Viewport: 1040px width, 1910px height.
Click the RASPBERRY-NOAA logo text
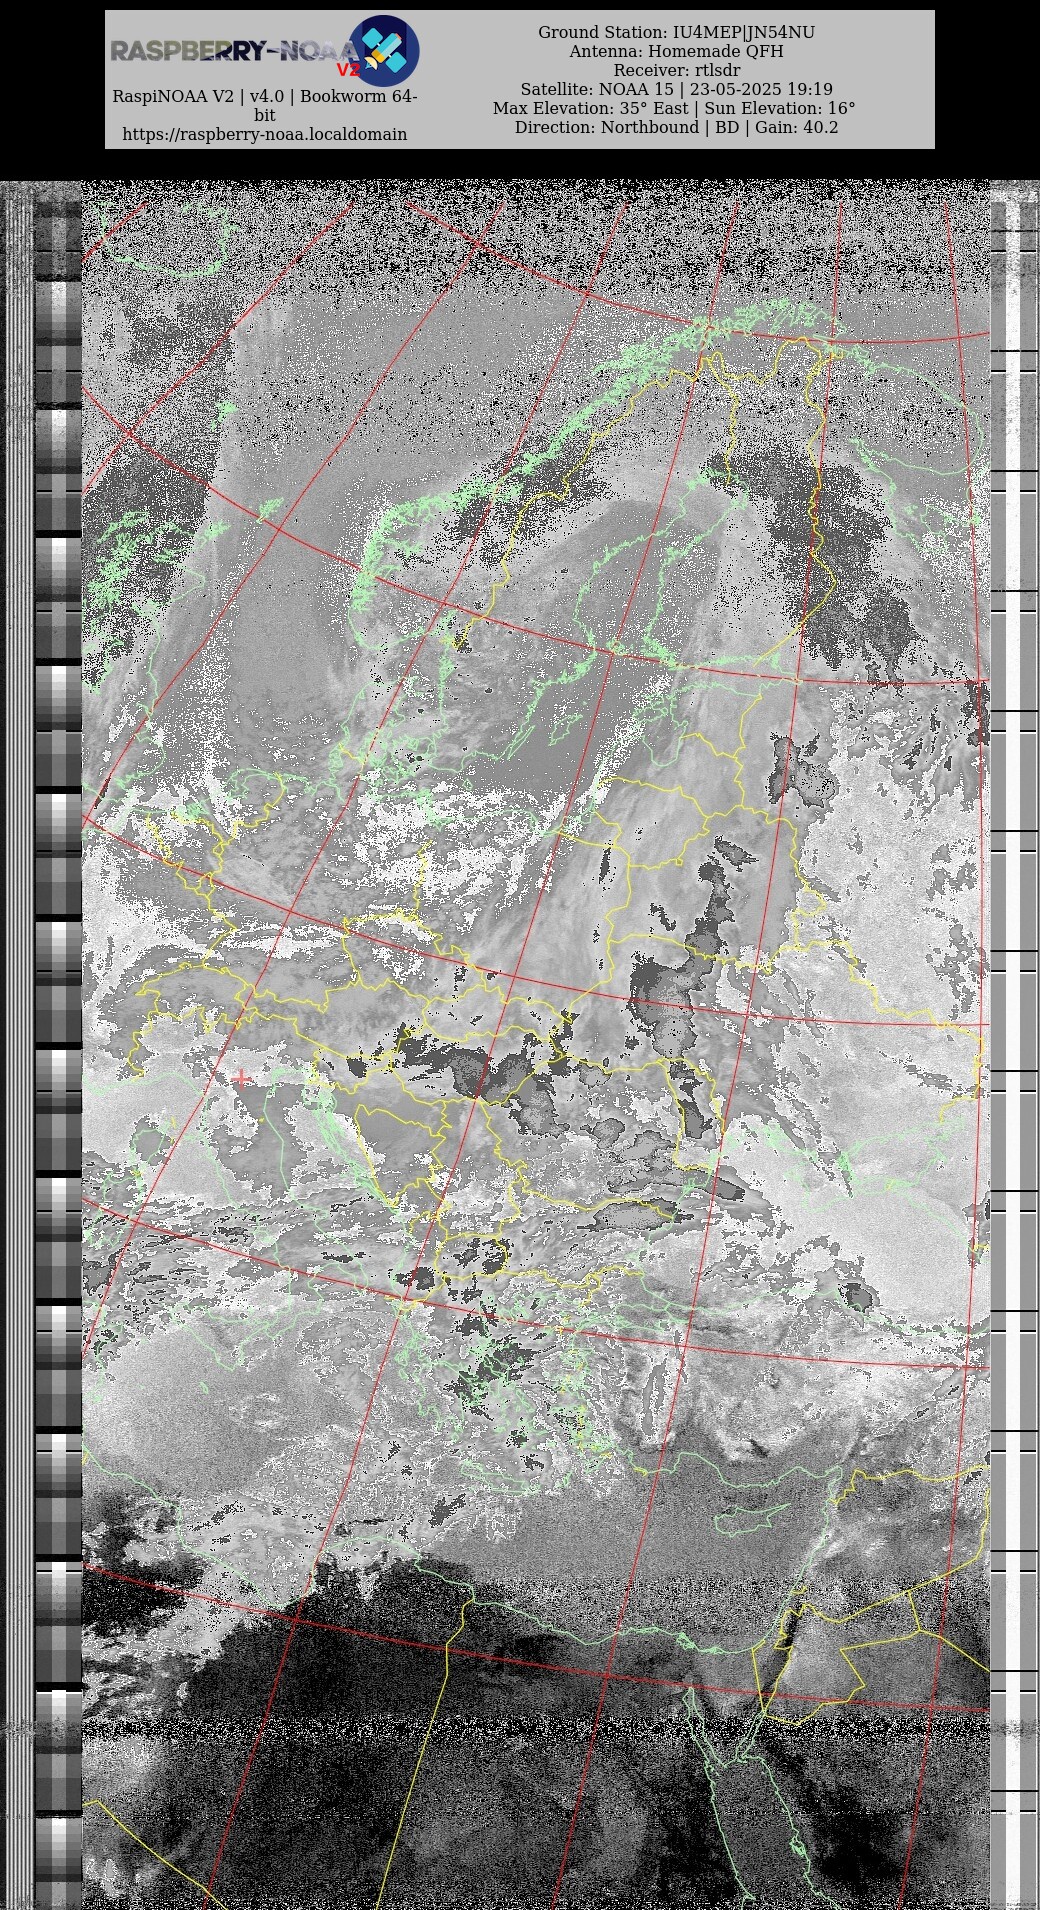pos(233,52)
